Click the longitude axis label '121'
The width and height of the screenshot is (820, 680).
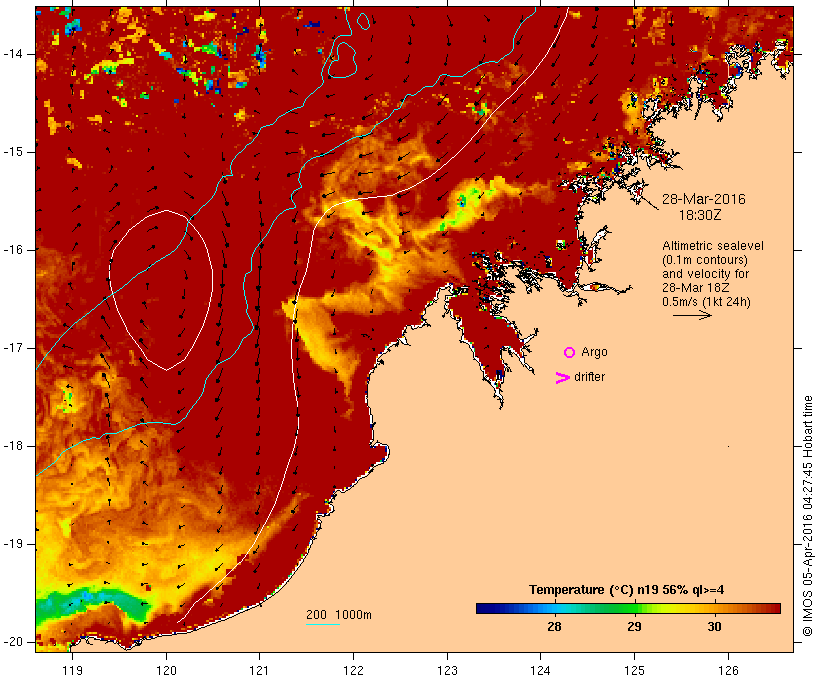[259, 671]
